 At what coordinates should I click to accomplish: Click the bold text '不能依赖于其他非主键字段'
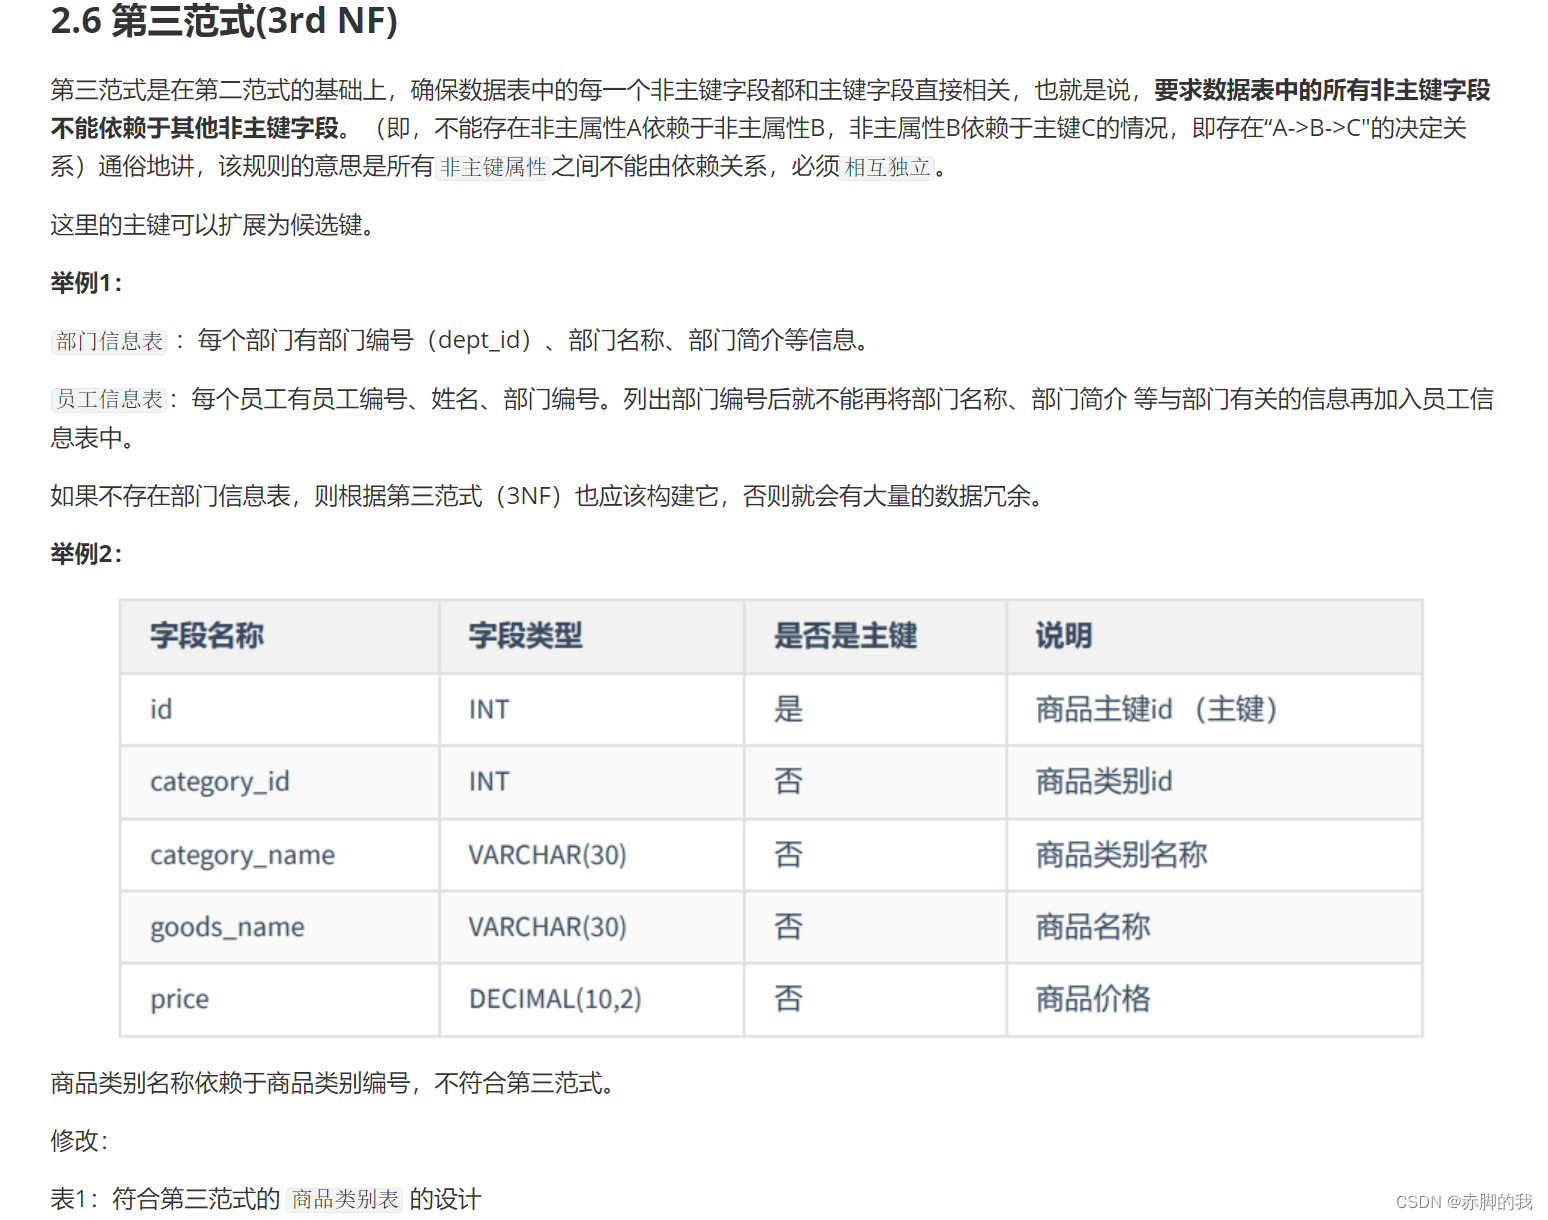(x=195, y=128)
